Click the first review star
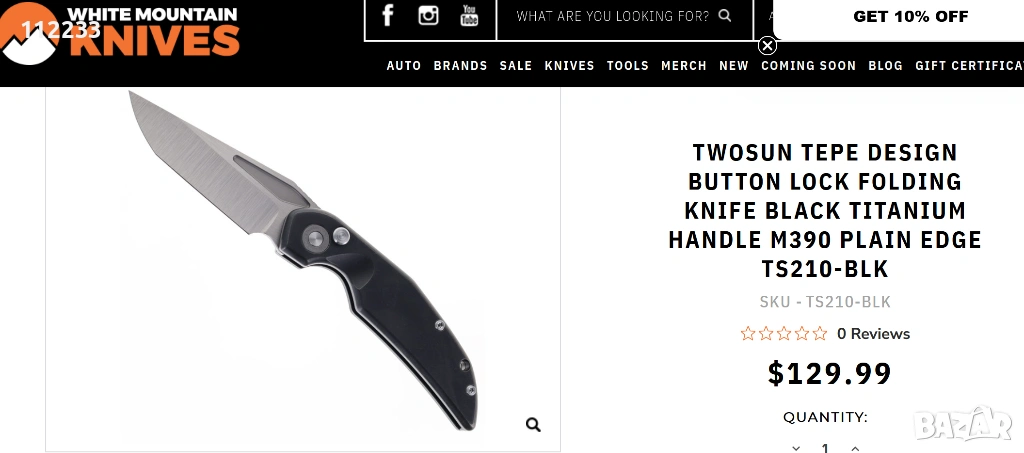The height and width of the screenshot is (453, 1024). point(748,334)
